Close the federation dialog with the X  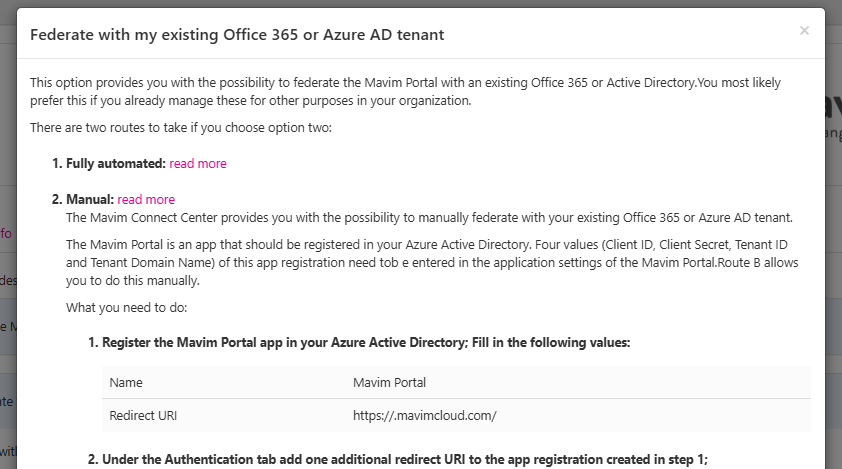[x=804, y=31]
